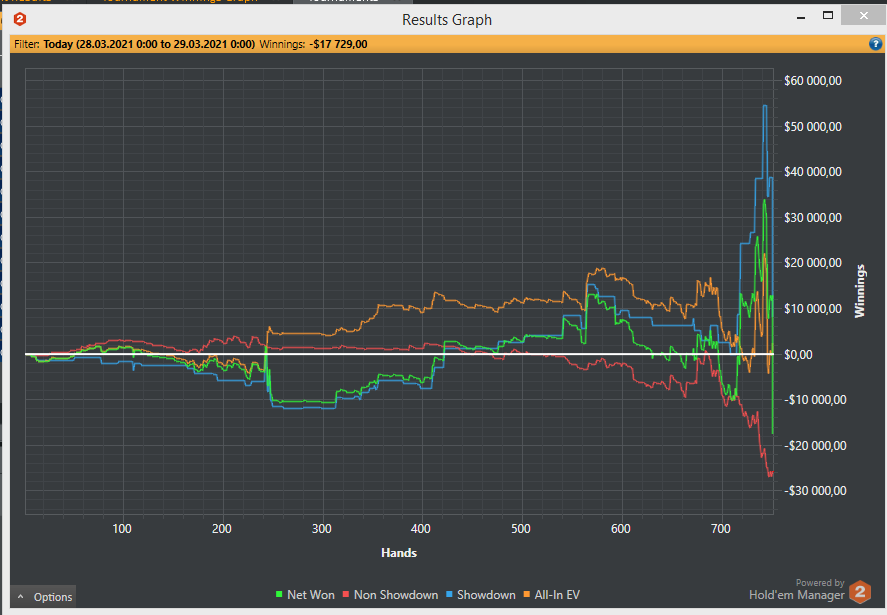Toggle the Net Won legend label
Viewport: 887px width, 615px height.
[311, 595]
